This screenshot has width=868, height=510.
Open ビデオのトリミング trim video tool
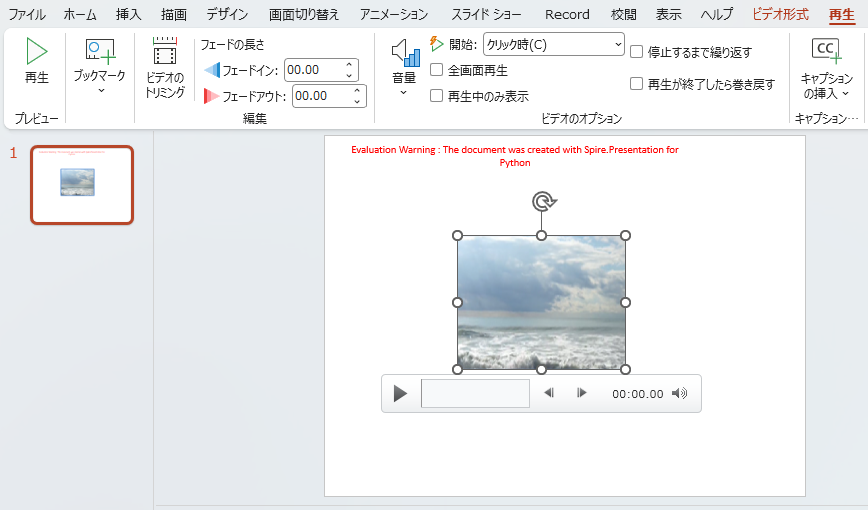click(164, 51)
